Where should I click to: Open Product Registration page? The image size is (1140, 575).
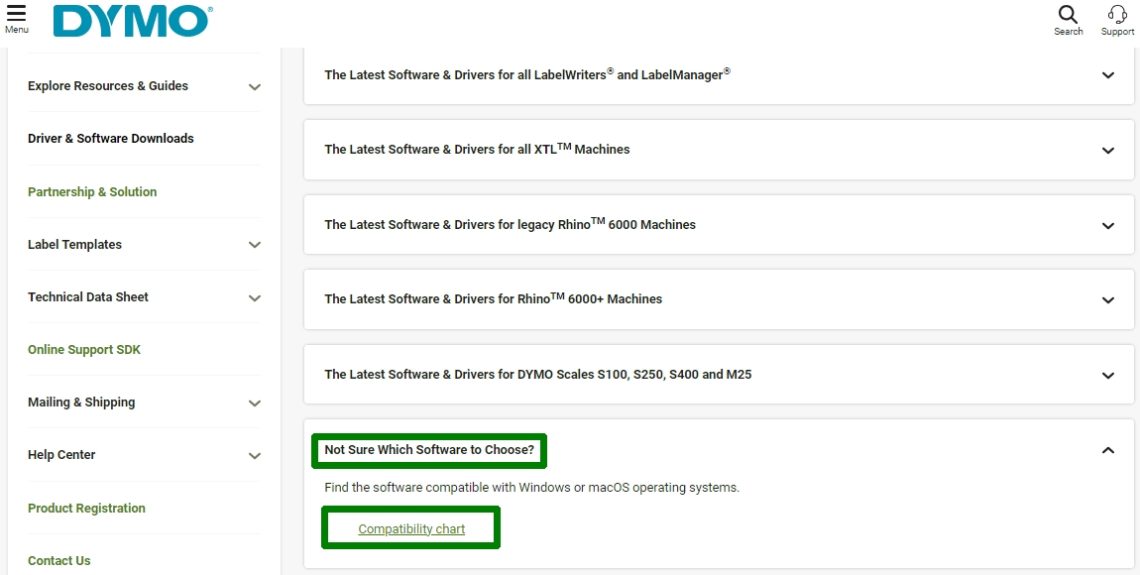(x=86, y=508)
